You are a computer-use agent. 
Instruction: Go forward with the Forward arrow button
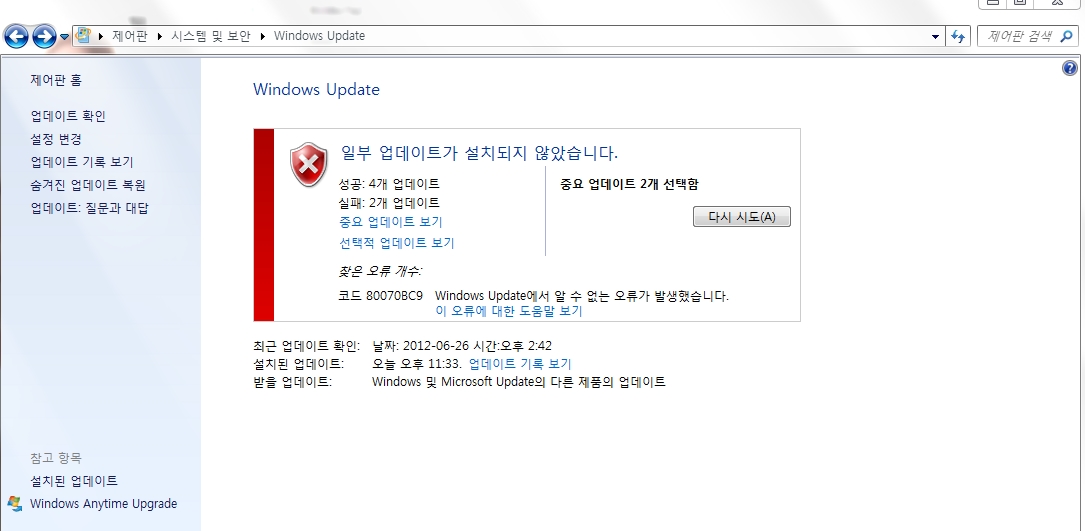point(44,36)
